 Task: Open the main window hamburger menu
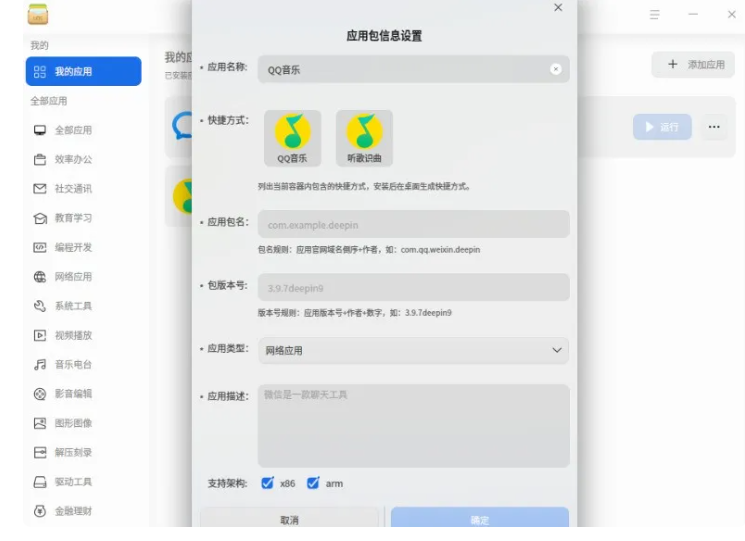point(655,14)
